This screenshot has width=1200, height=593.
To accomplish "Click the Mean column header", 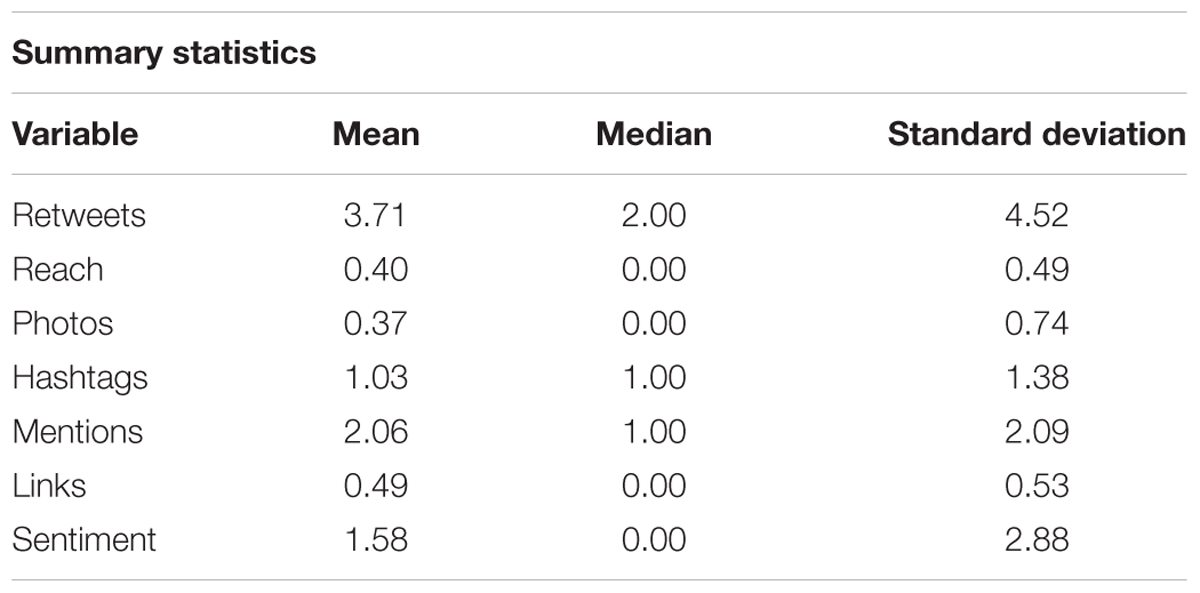I will (376, 134).
